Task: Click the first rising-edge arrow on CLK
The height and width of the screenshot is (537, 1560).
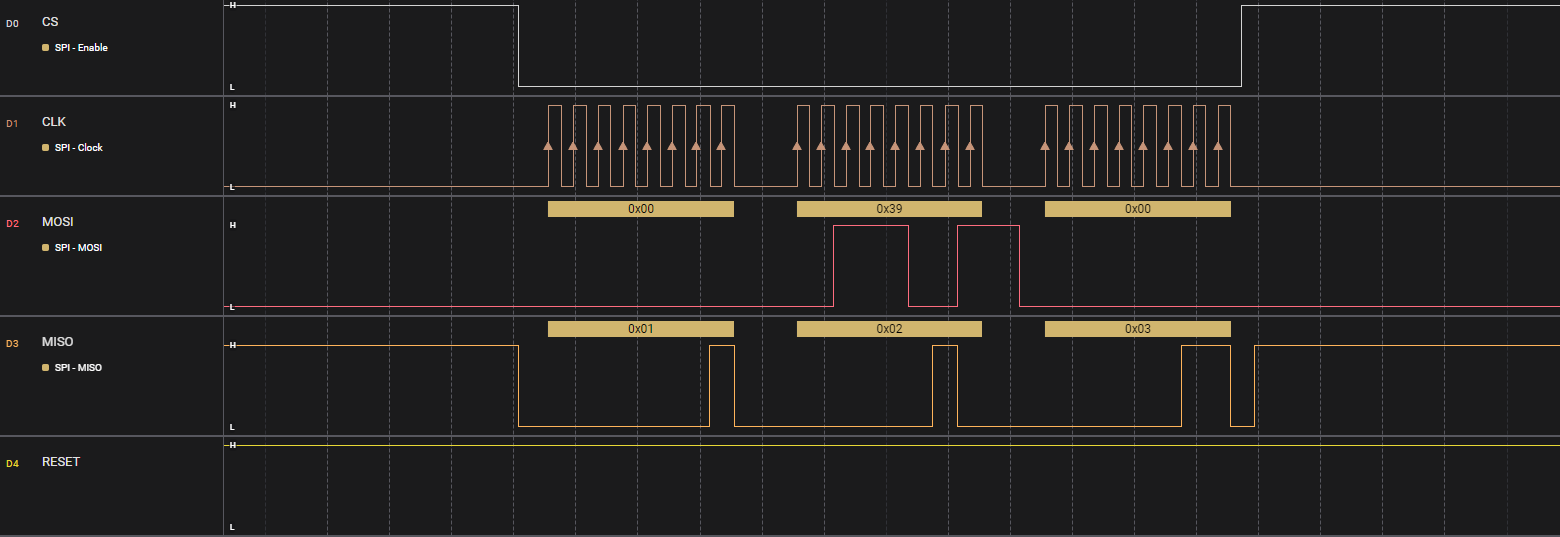Action: 548,146
